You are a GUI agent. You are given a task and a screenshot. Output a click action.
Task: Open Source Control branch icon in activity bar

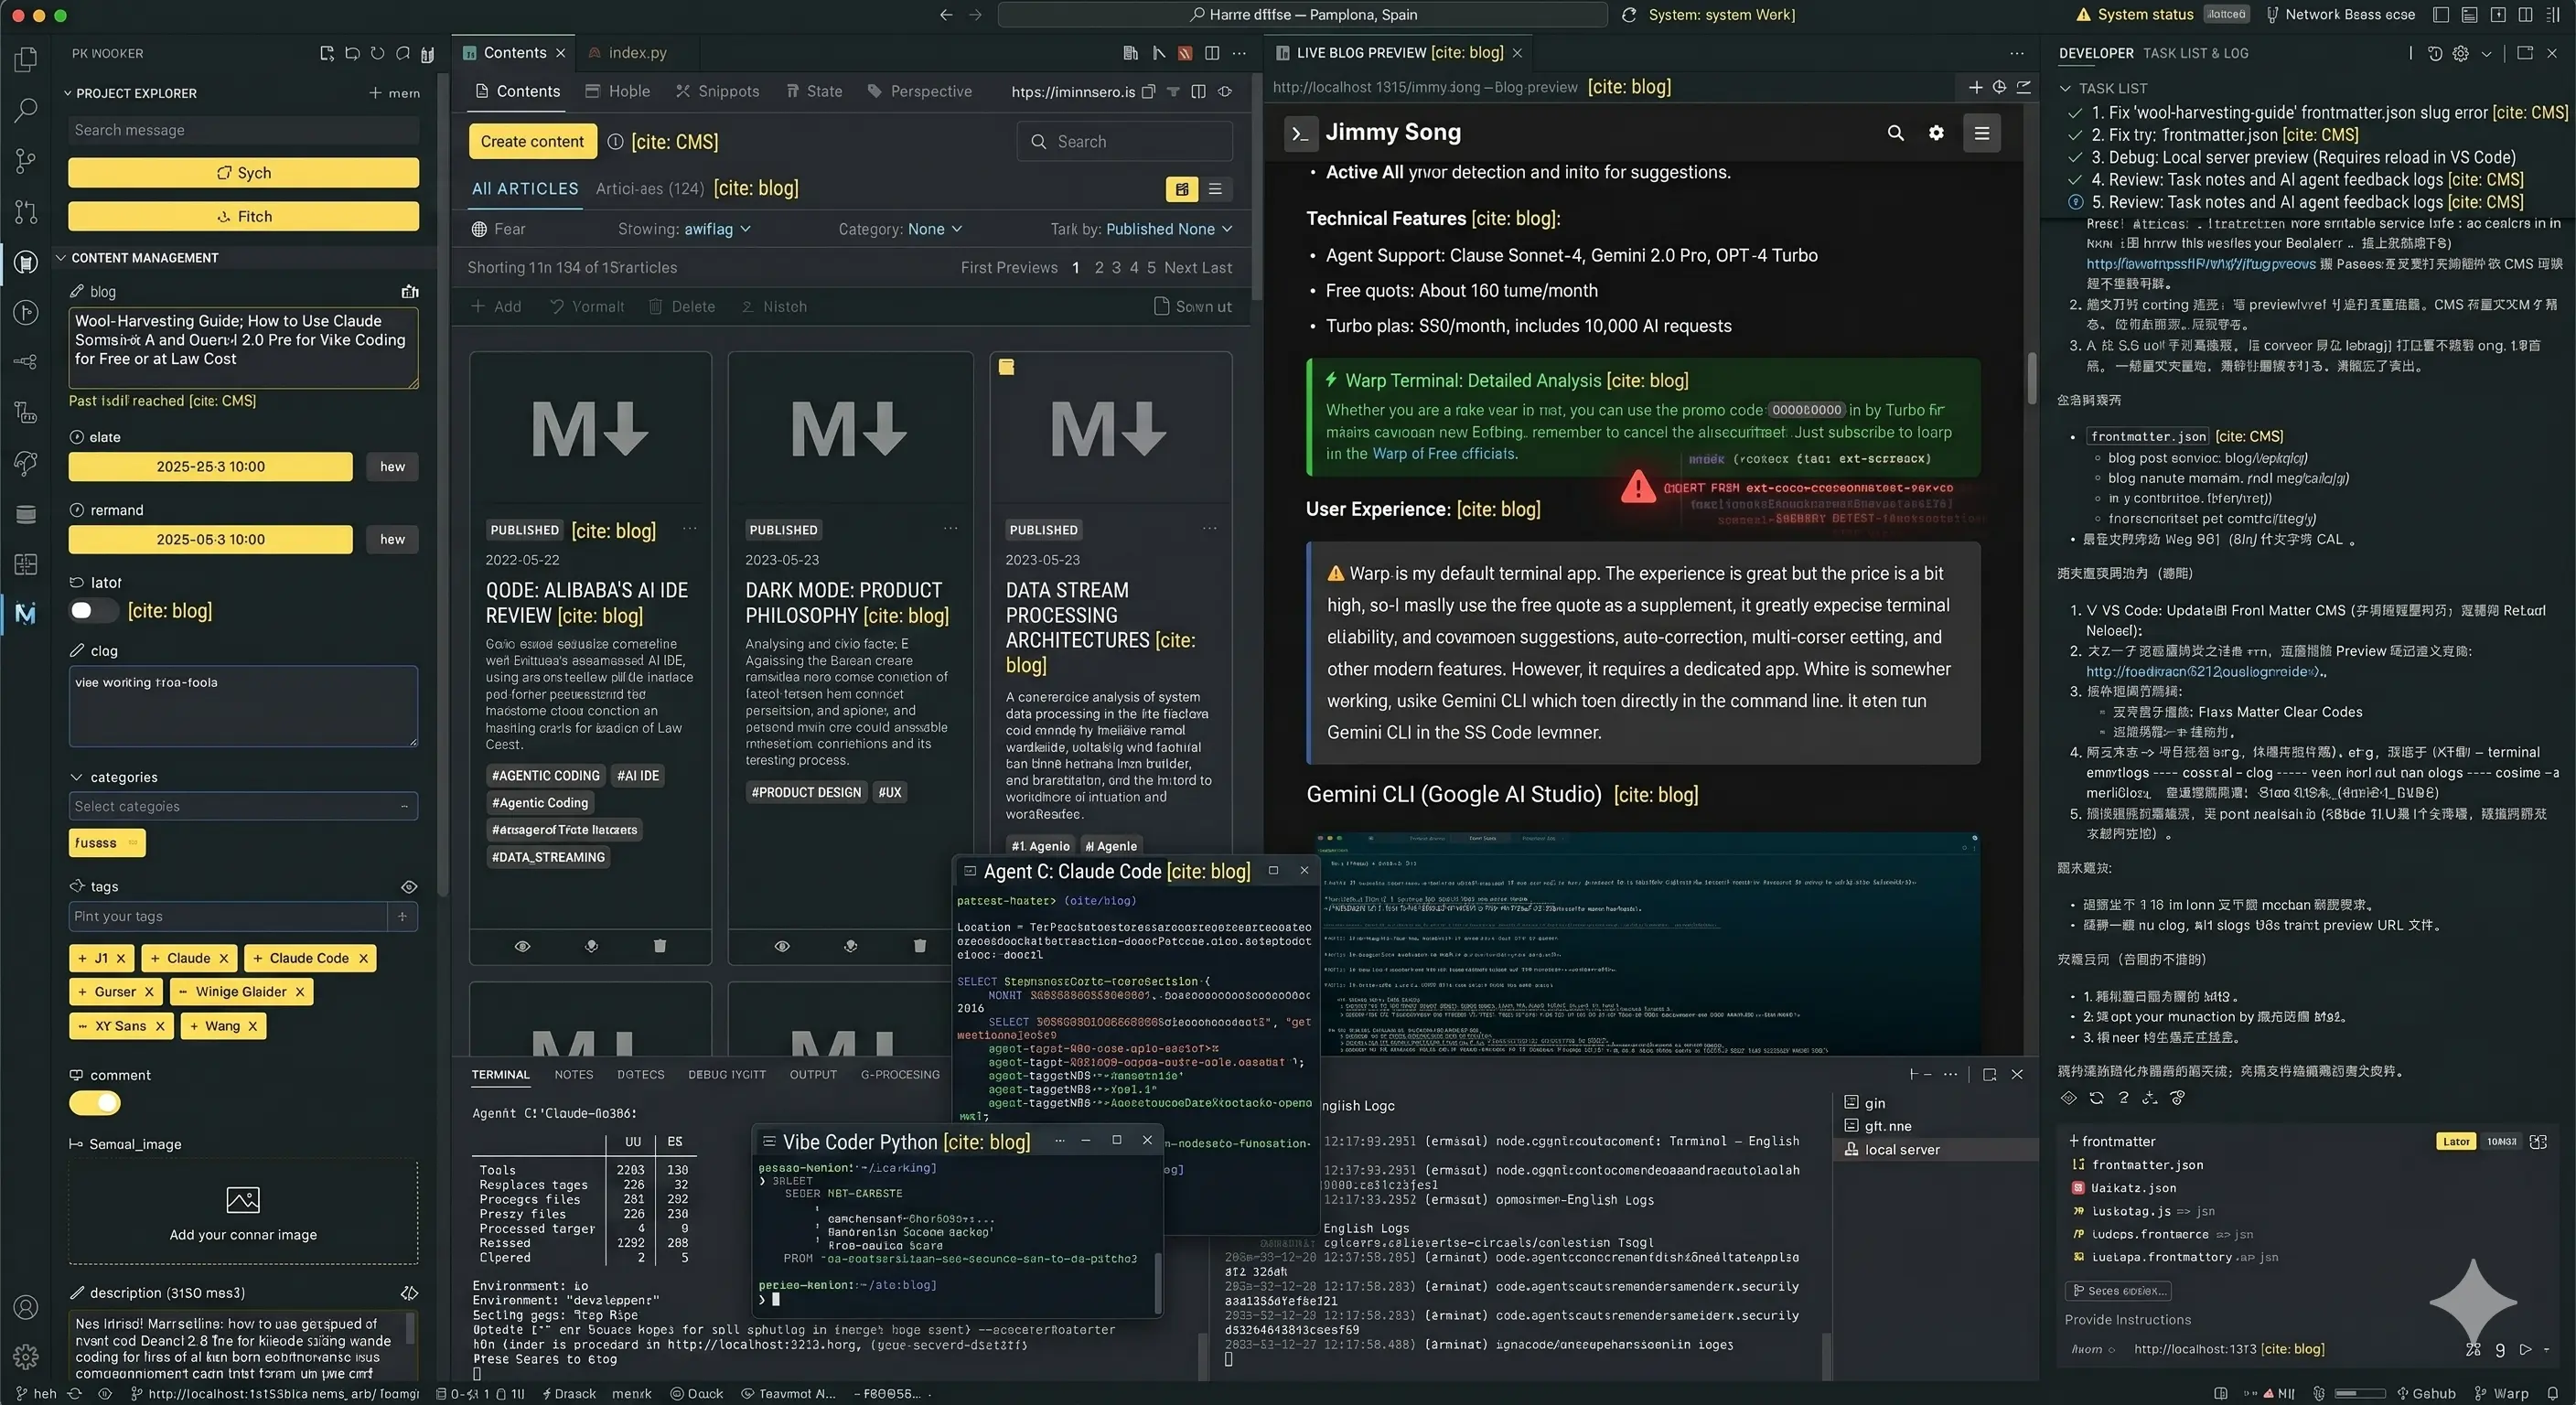26,161
